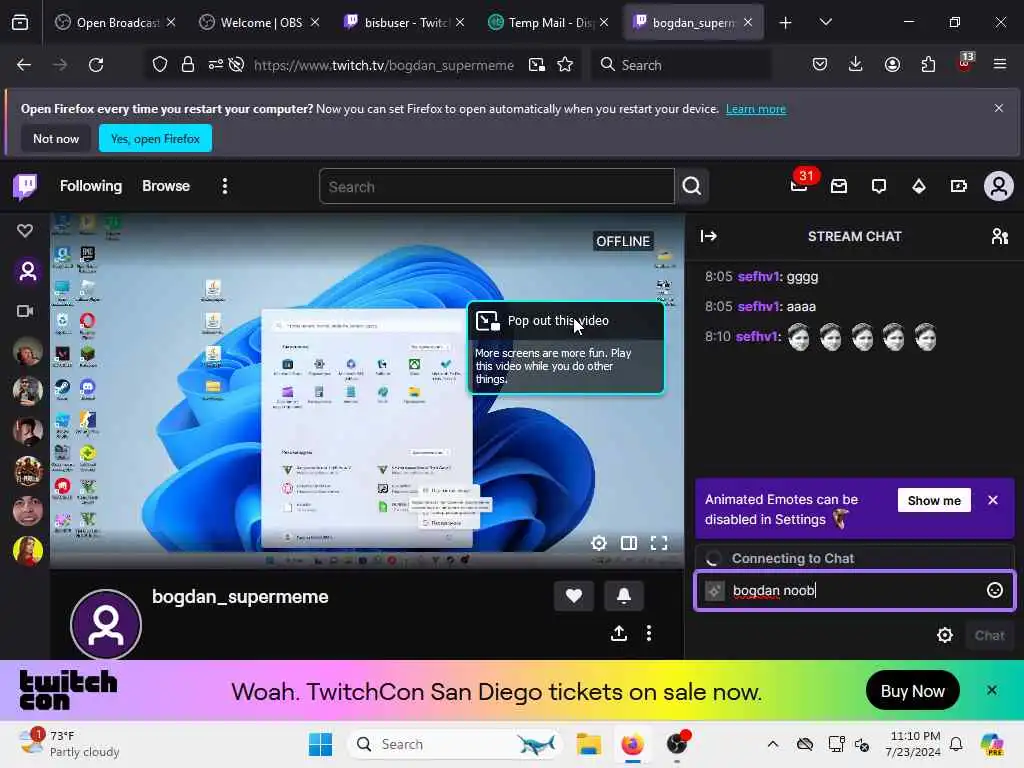The width and height of the screenshot is (1024, 768).
Task: Open the chat settings gear icon
Action: [x=945, y=635]
